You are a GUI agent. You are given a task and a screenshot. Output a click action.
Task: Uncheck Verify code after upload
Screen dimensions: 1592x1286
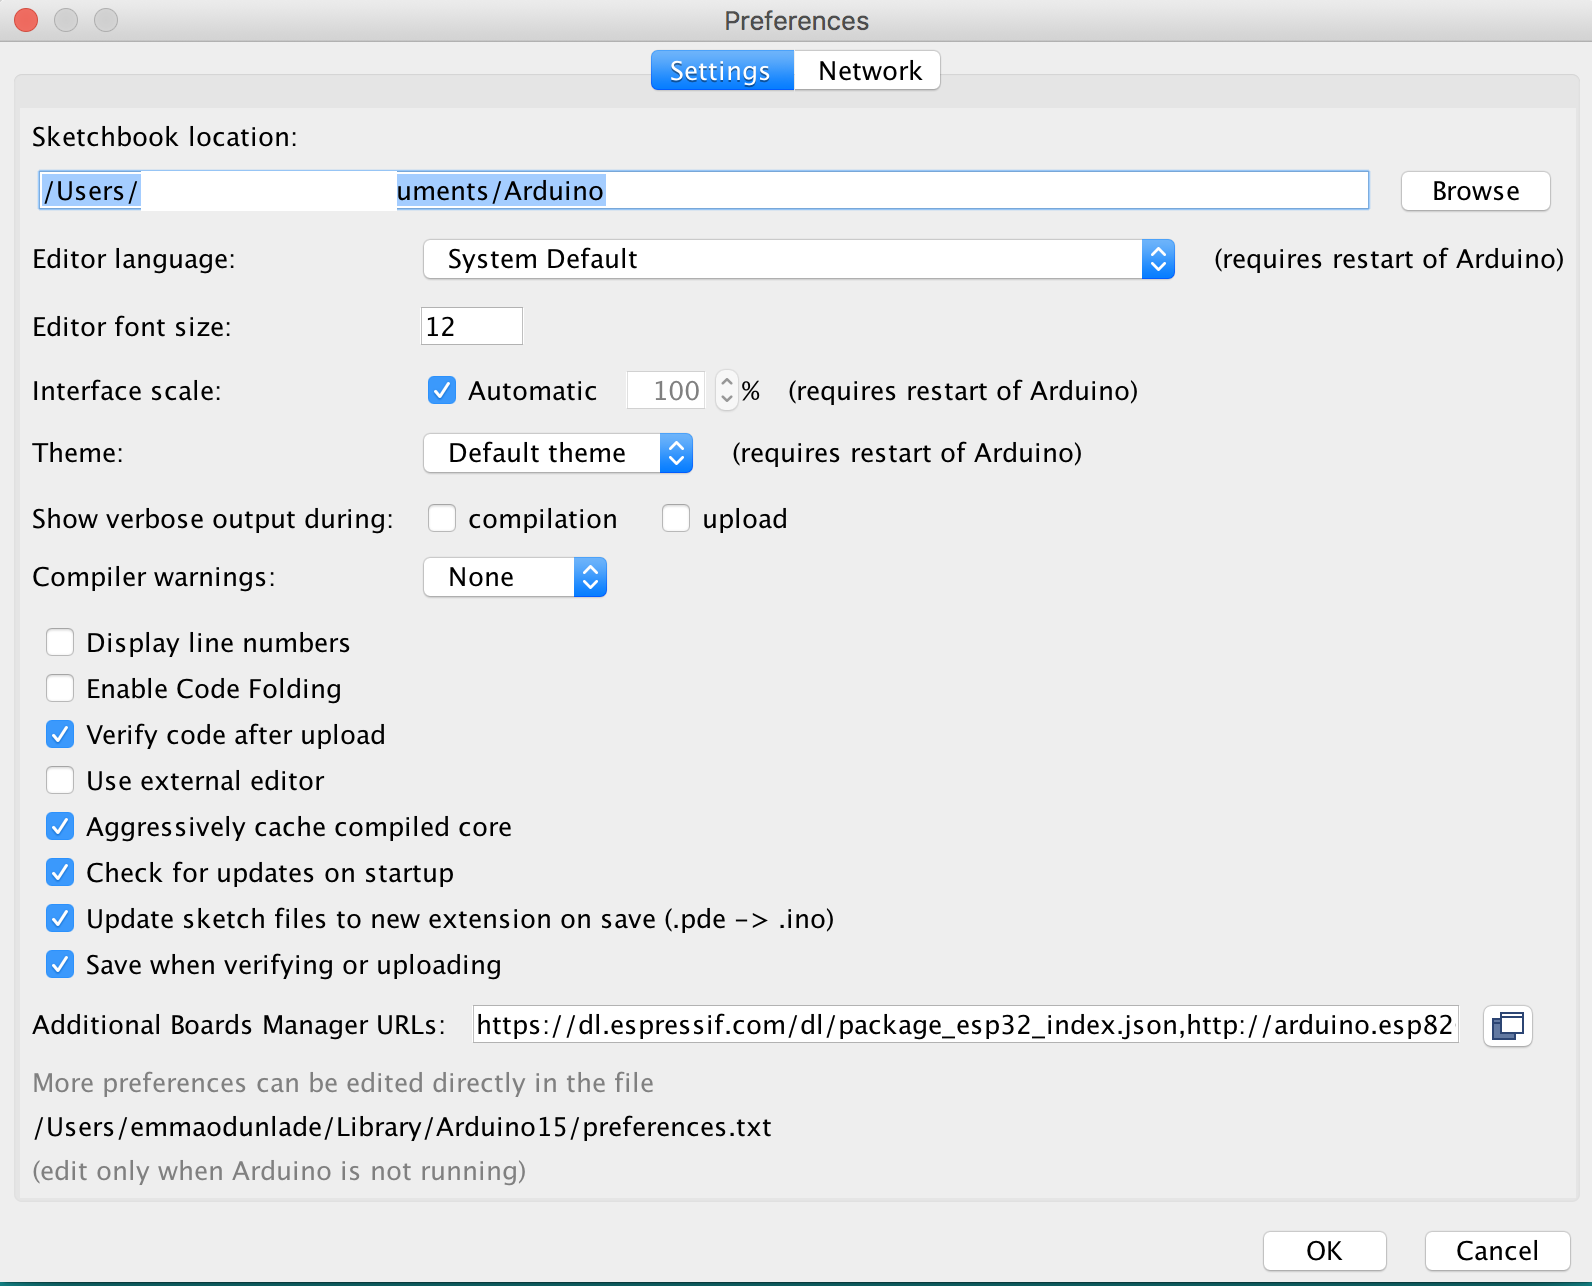[x=60, y=734]
